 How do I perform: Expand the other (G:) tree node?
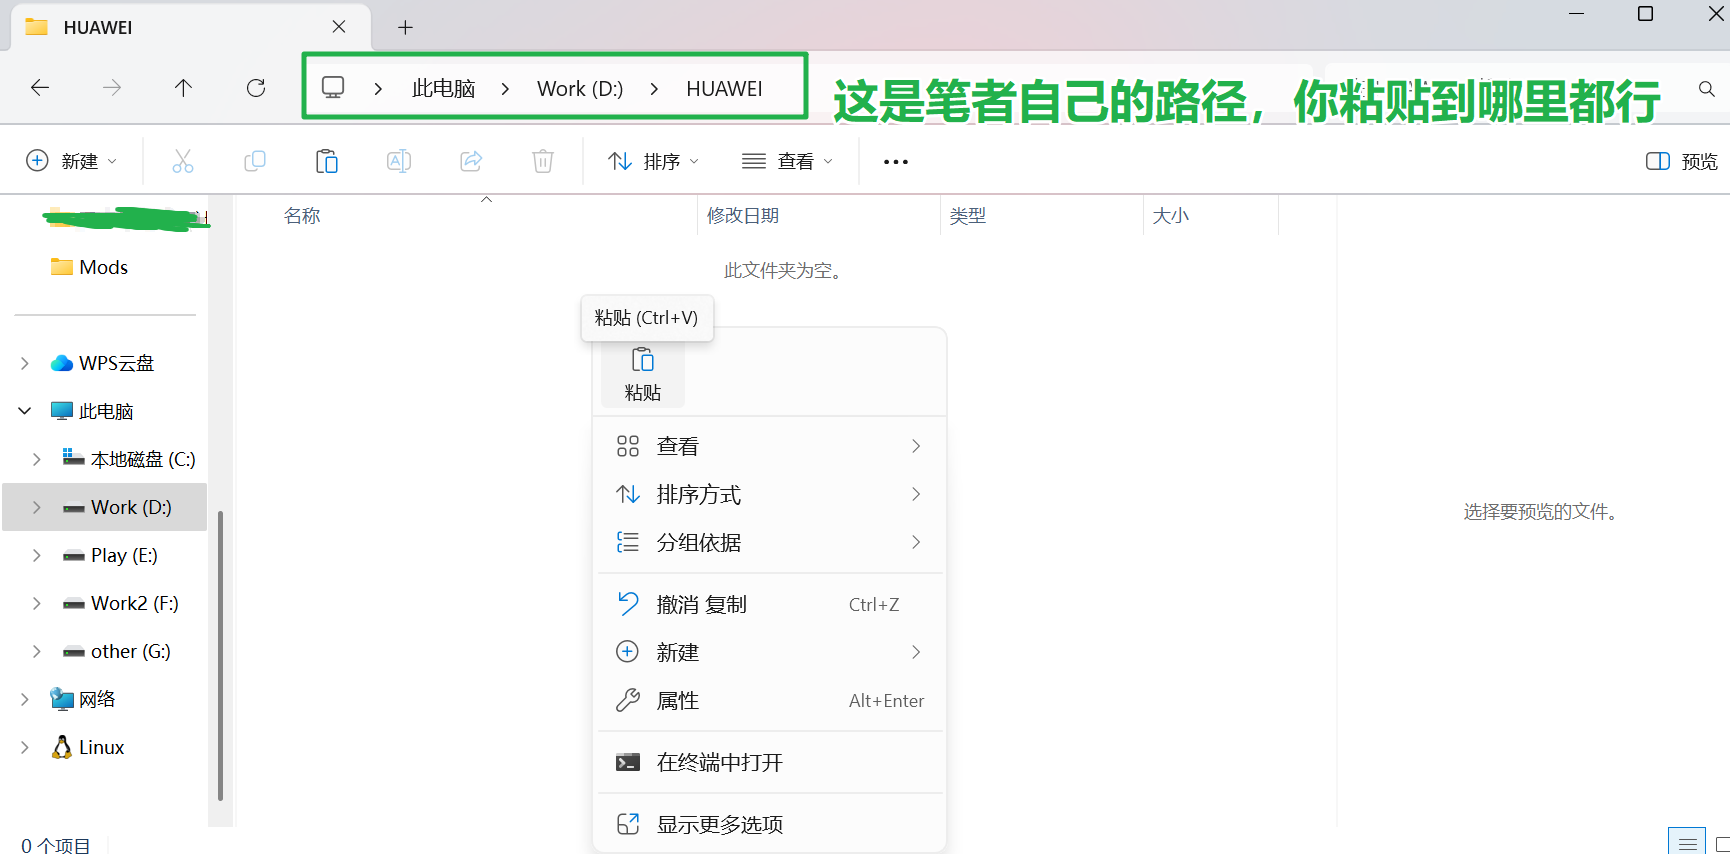point(37,651)
